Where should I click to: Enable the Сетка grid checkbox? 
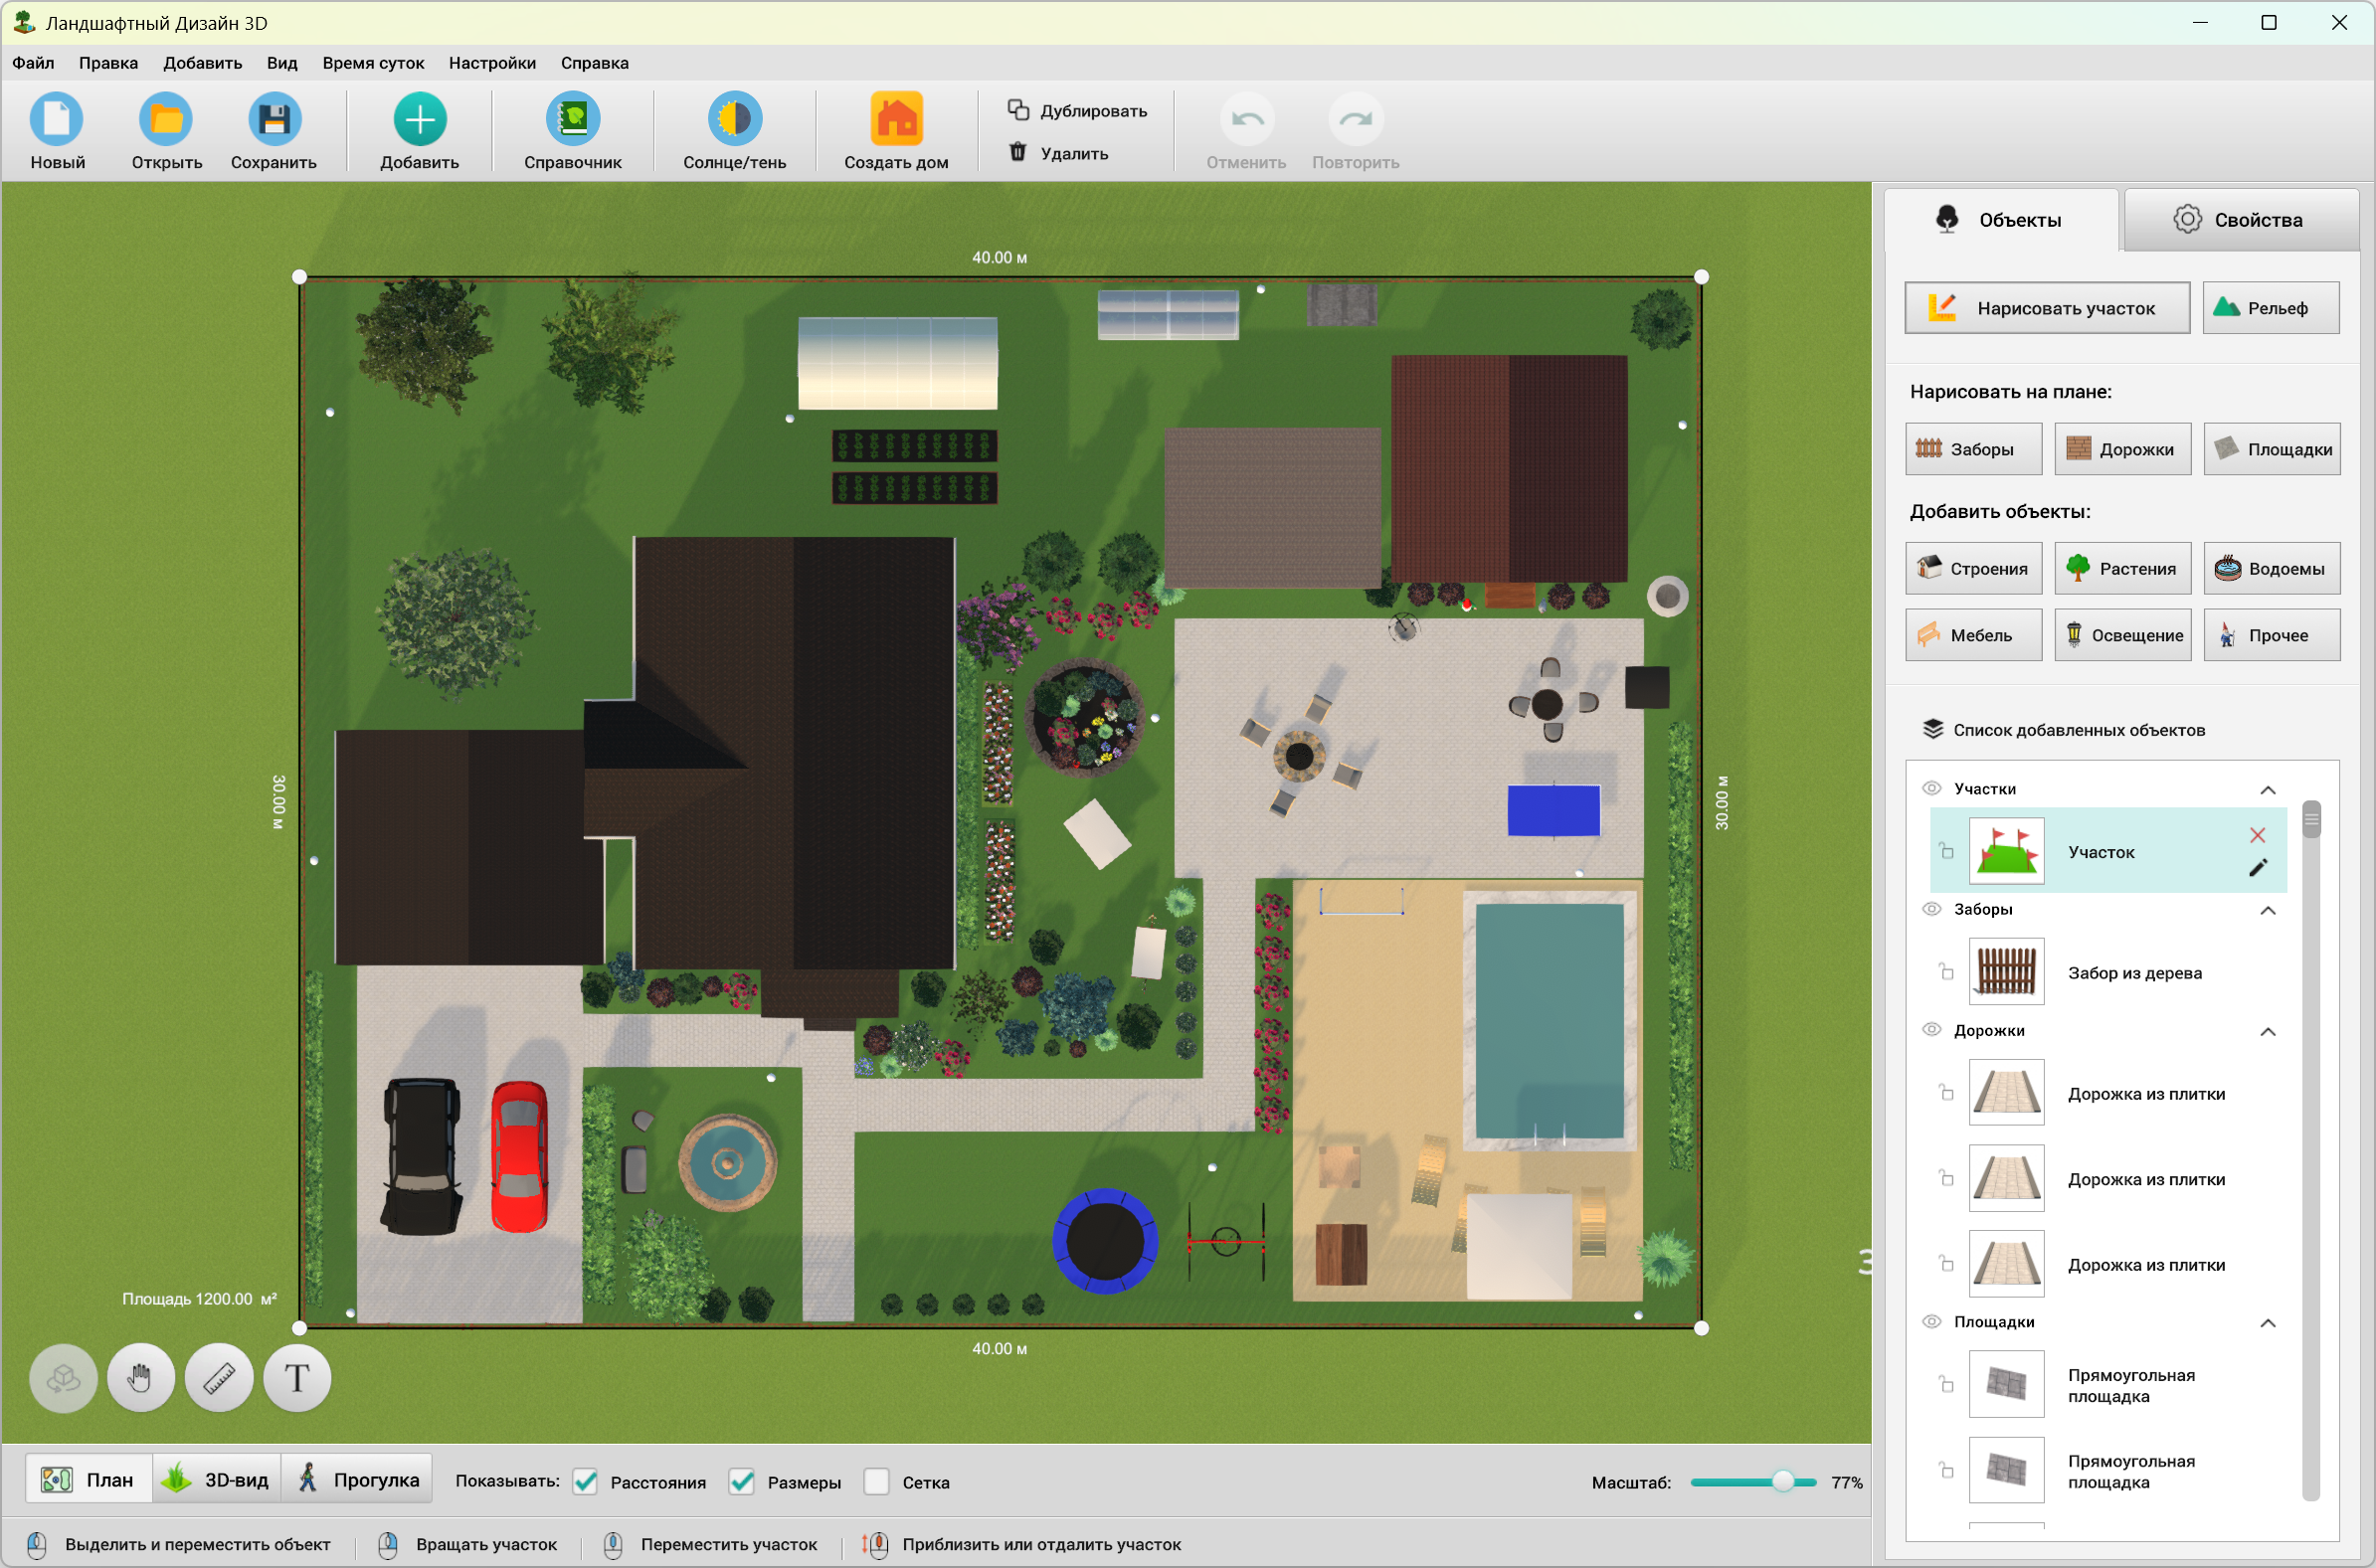coord(876,1482)
